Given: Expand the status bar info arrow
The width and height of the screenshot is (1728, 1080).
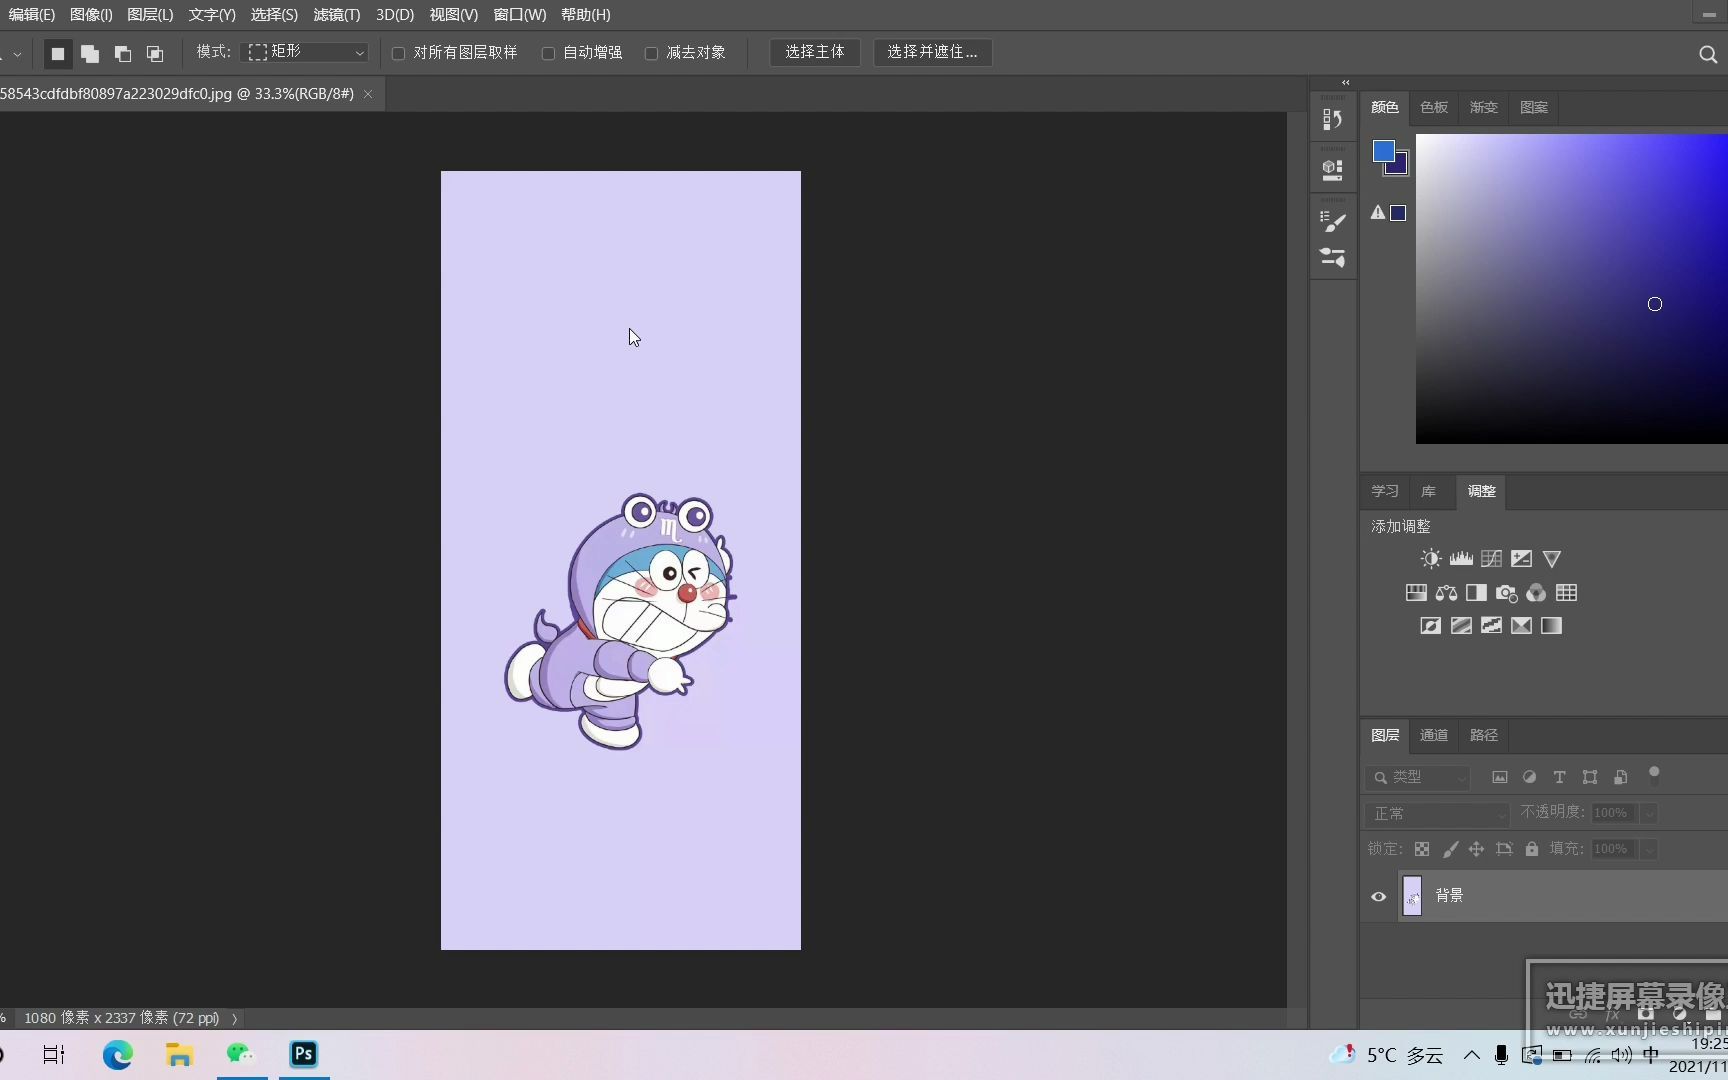Looking at the screenshot, I should tap(234, 1018).
